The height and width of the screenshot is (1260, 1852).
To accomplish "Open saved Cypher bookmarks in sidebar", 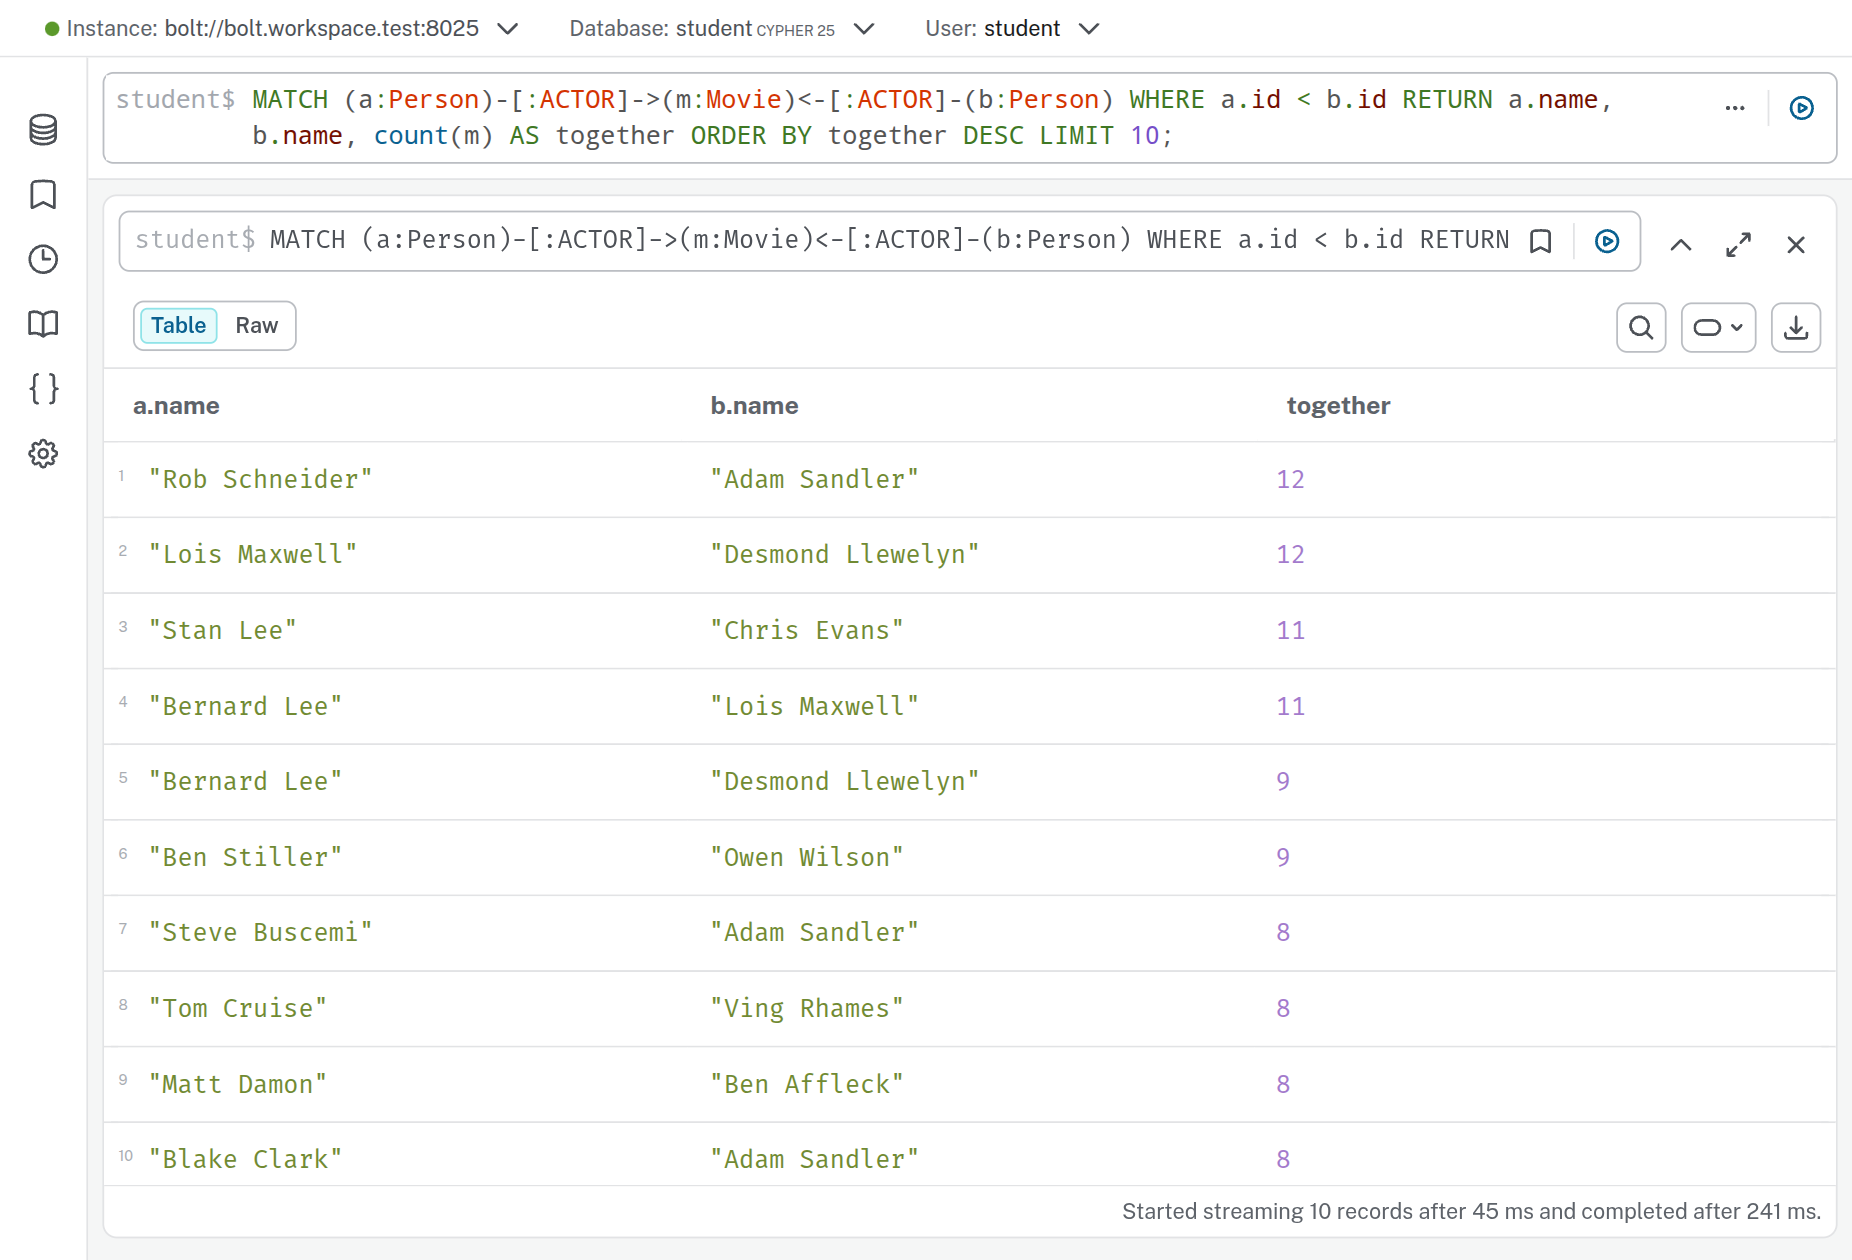I will tap(43, 195).
